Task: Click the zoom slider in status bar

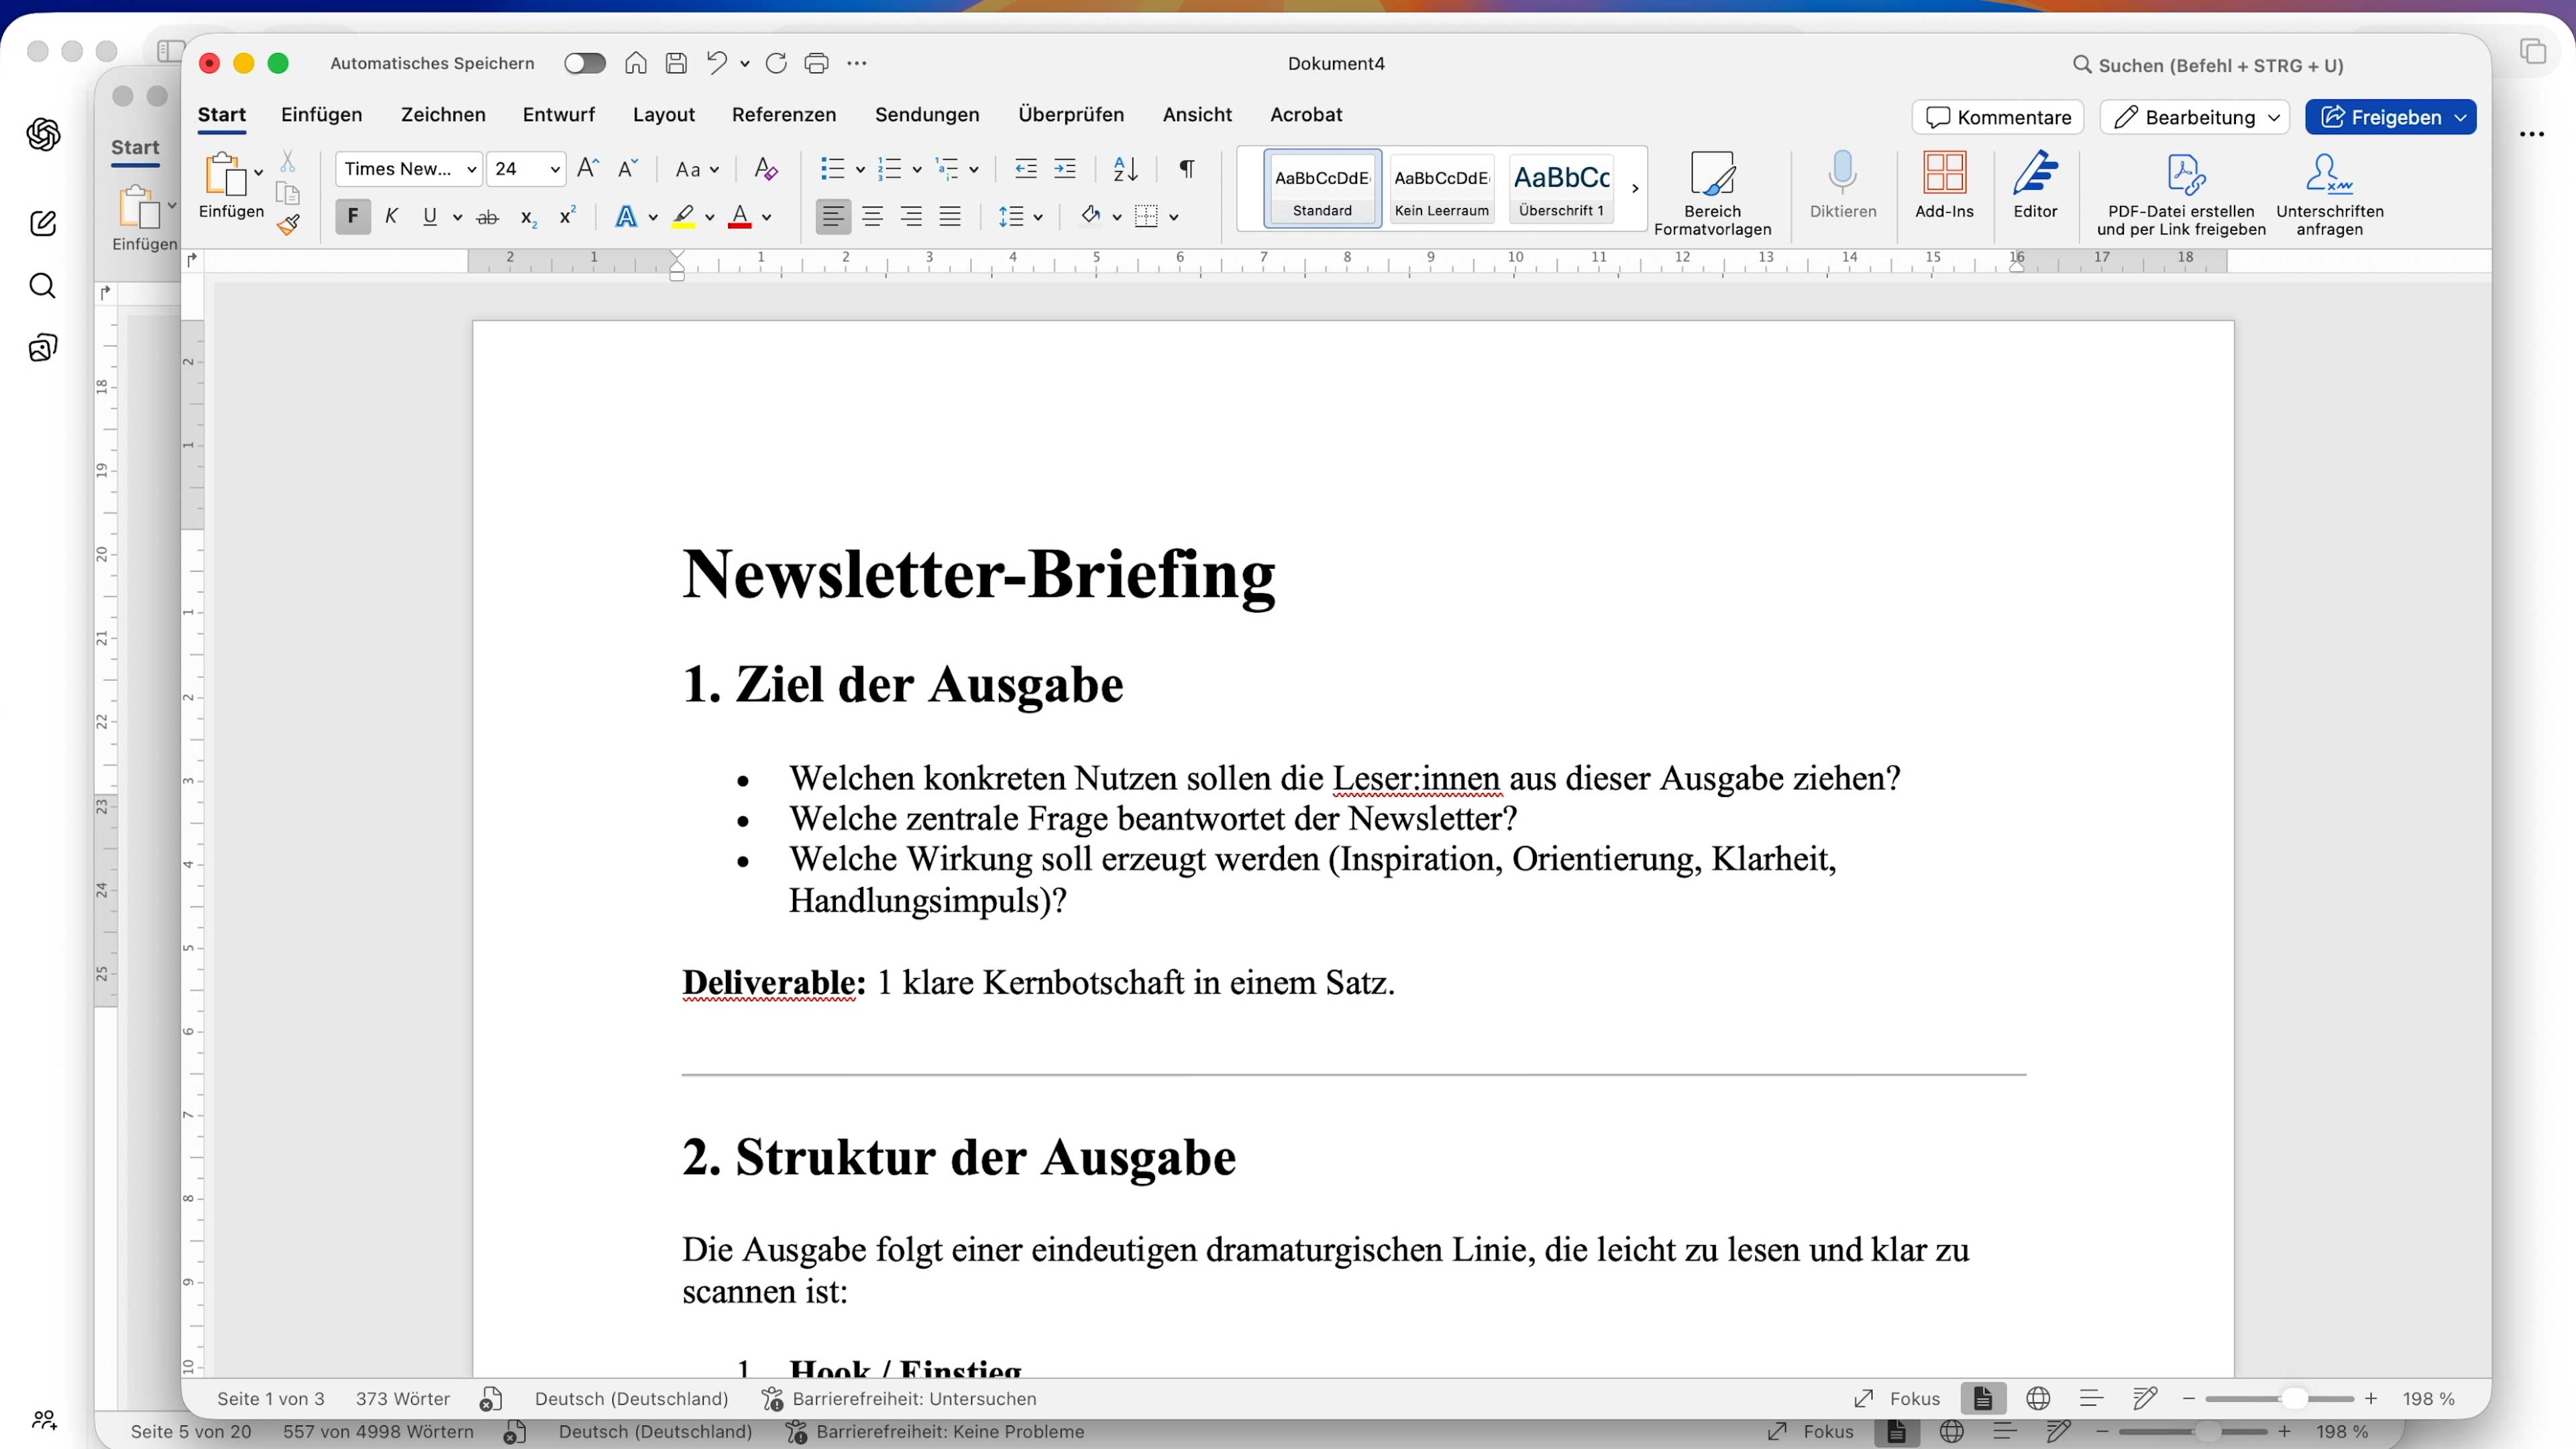Action: pyautogui.click(x=2294, y=1398)
